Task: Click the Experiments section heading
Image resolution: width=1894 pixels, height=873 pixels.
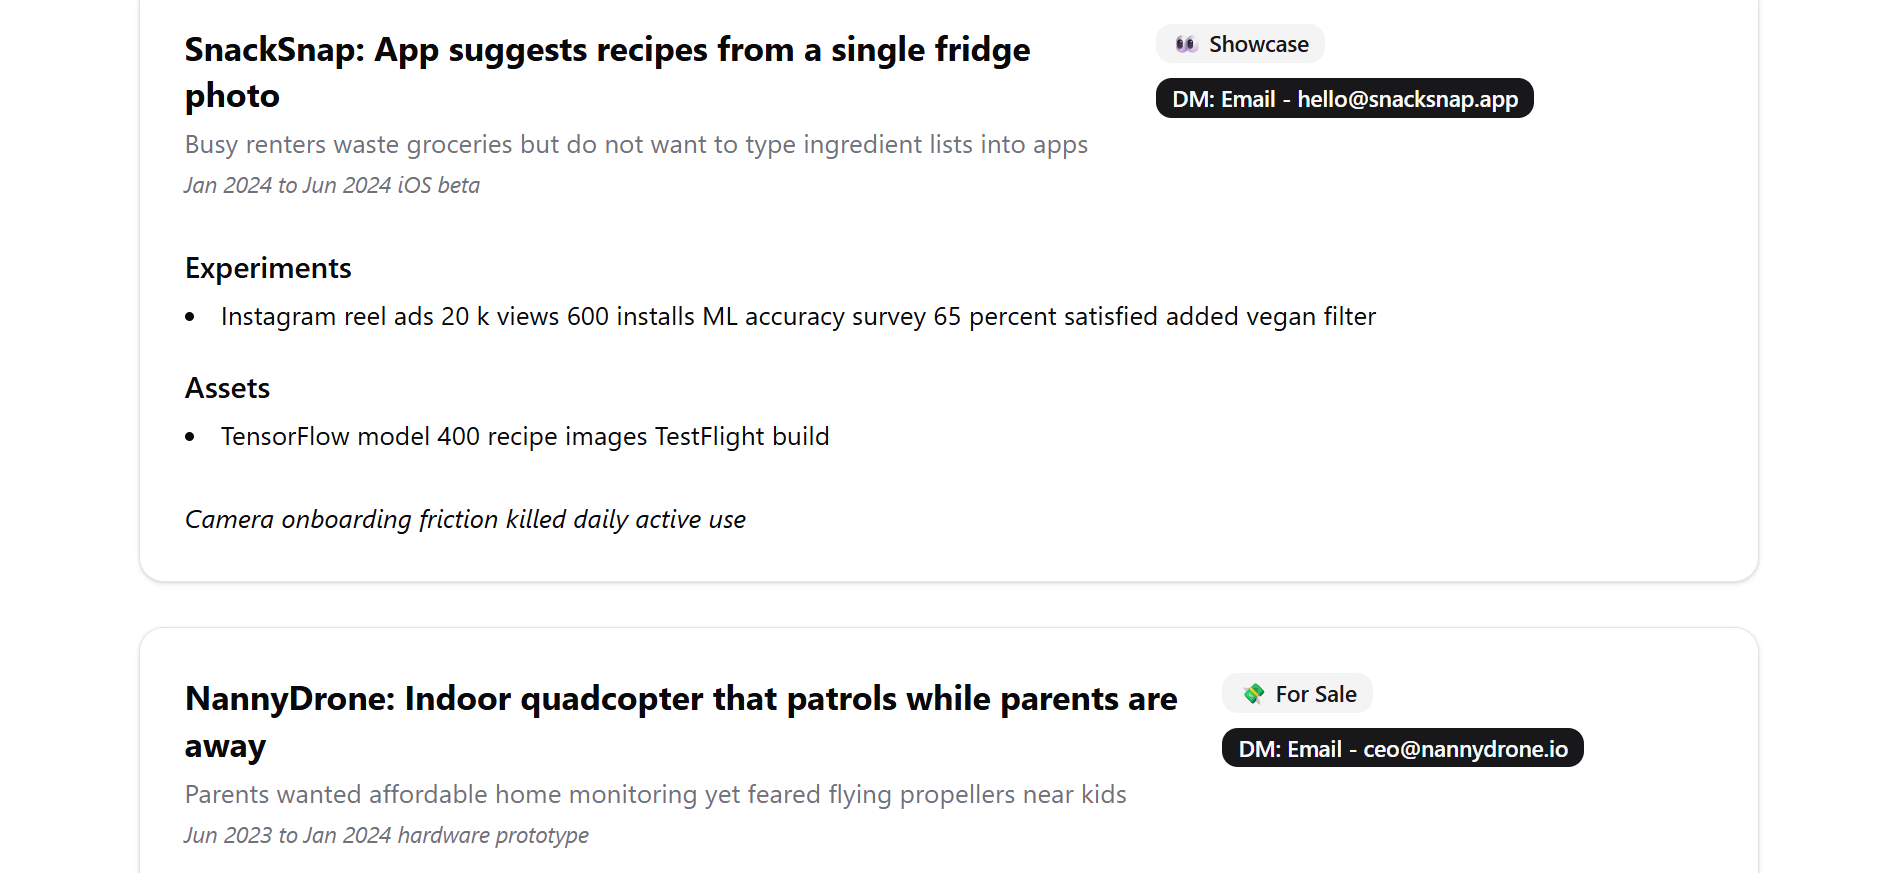Action: tap(268, 268)
